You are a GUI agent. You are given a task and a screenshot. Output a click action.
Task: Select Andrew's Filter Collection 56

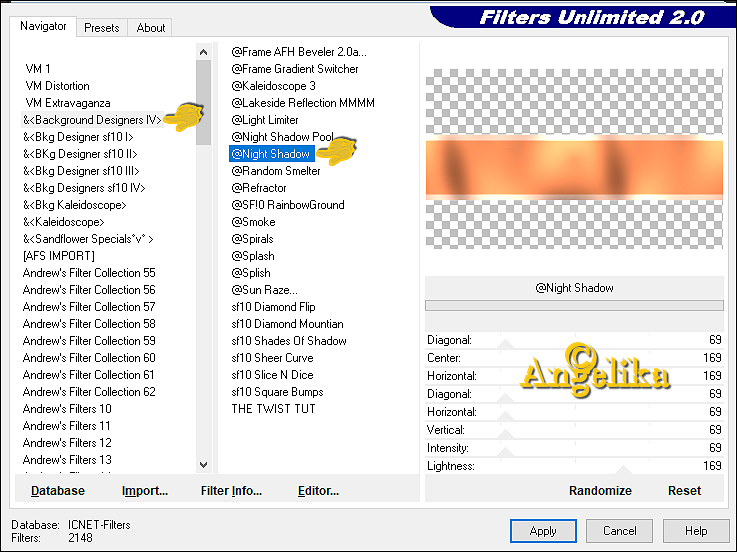pyautogui.click(x=89, y=290)
